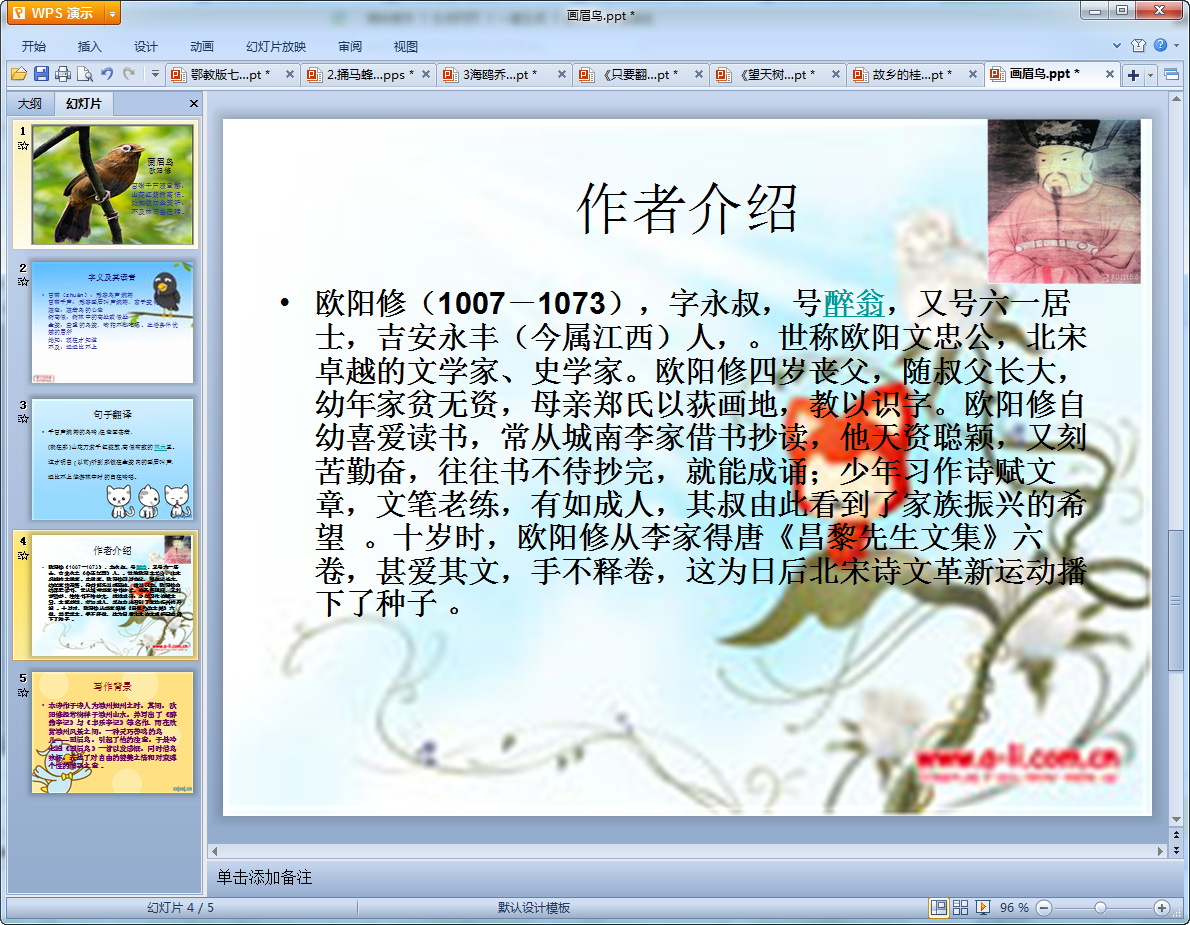Save the presentation with floppy icon
Viewport: 1190px width, 925px height.
41,74
